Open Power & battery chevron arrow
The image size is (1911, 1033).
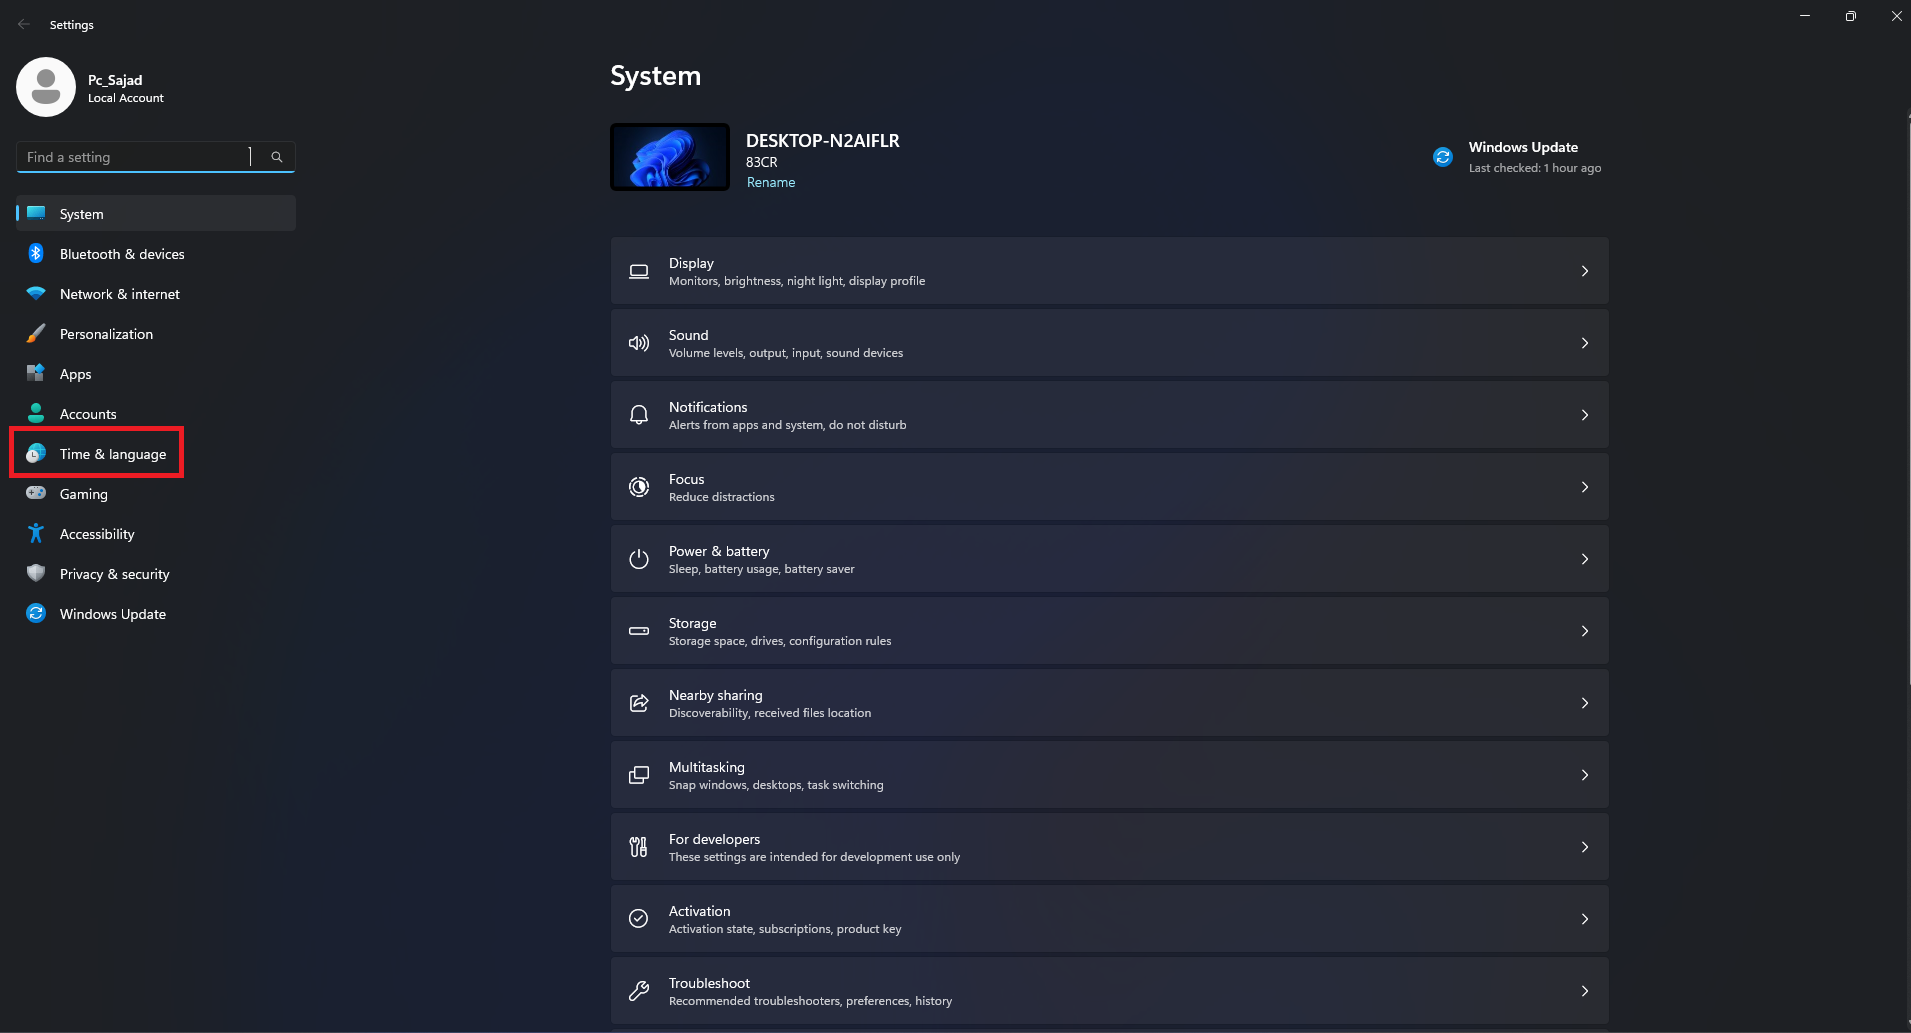coord(1585,559)
